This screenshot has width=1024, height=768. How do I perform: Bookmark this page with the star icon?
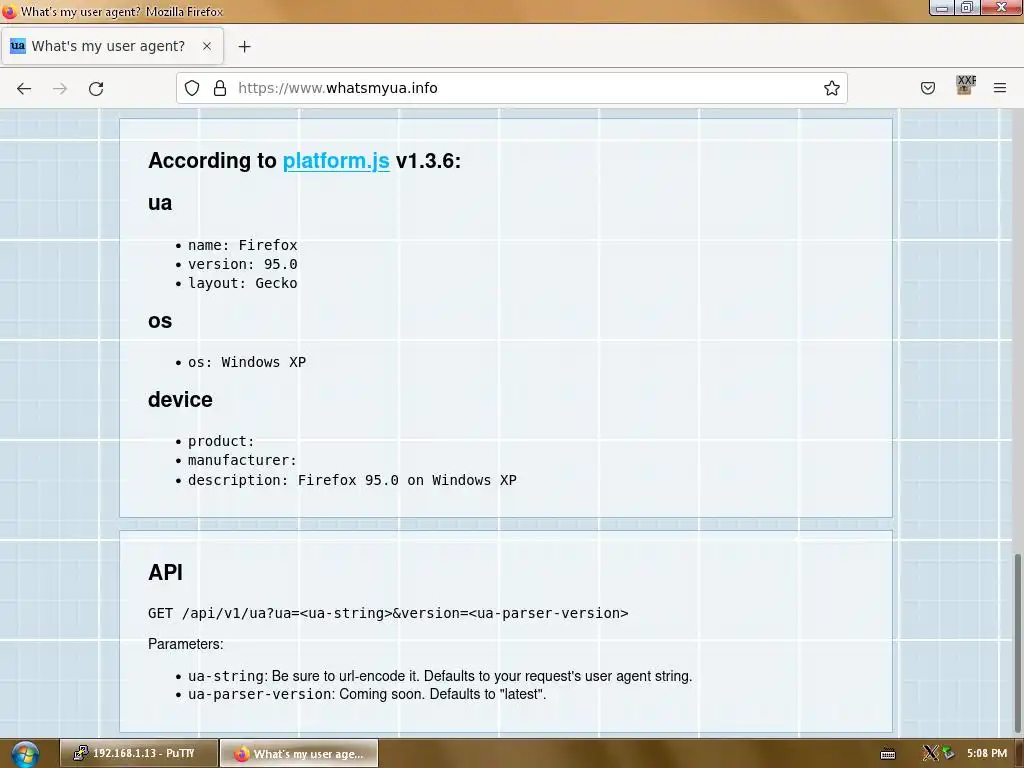(831, 88)
